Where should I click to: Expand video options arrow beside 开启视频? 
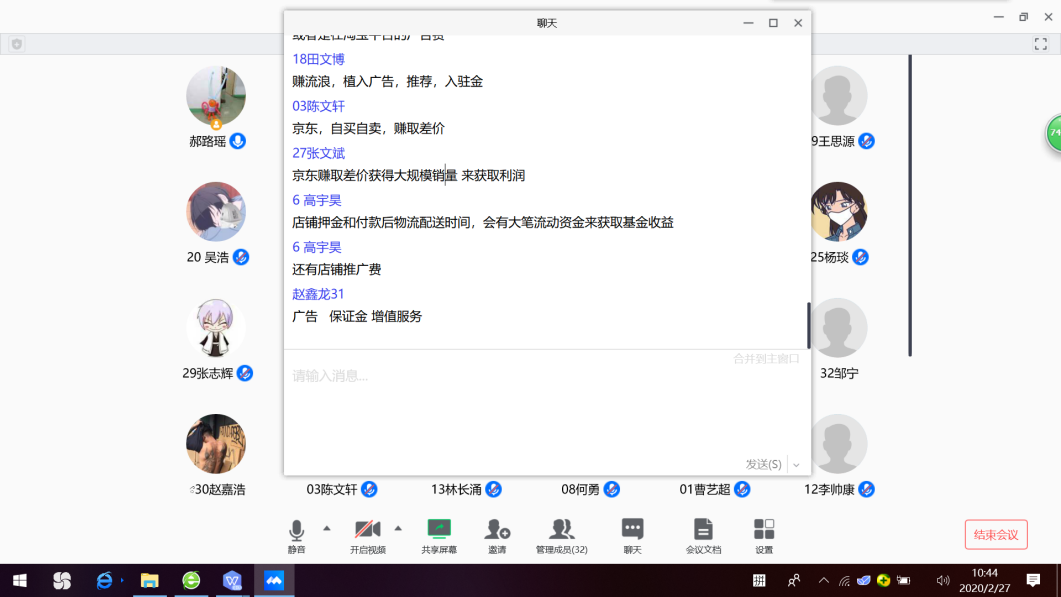click(398, 527)
